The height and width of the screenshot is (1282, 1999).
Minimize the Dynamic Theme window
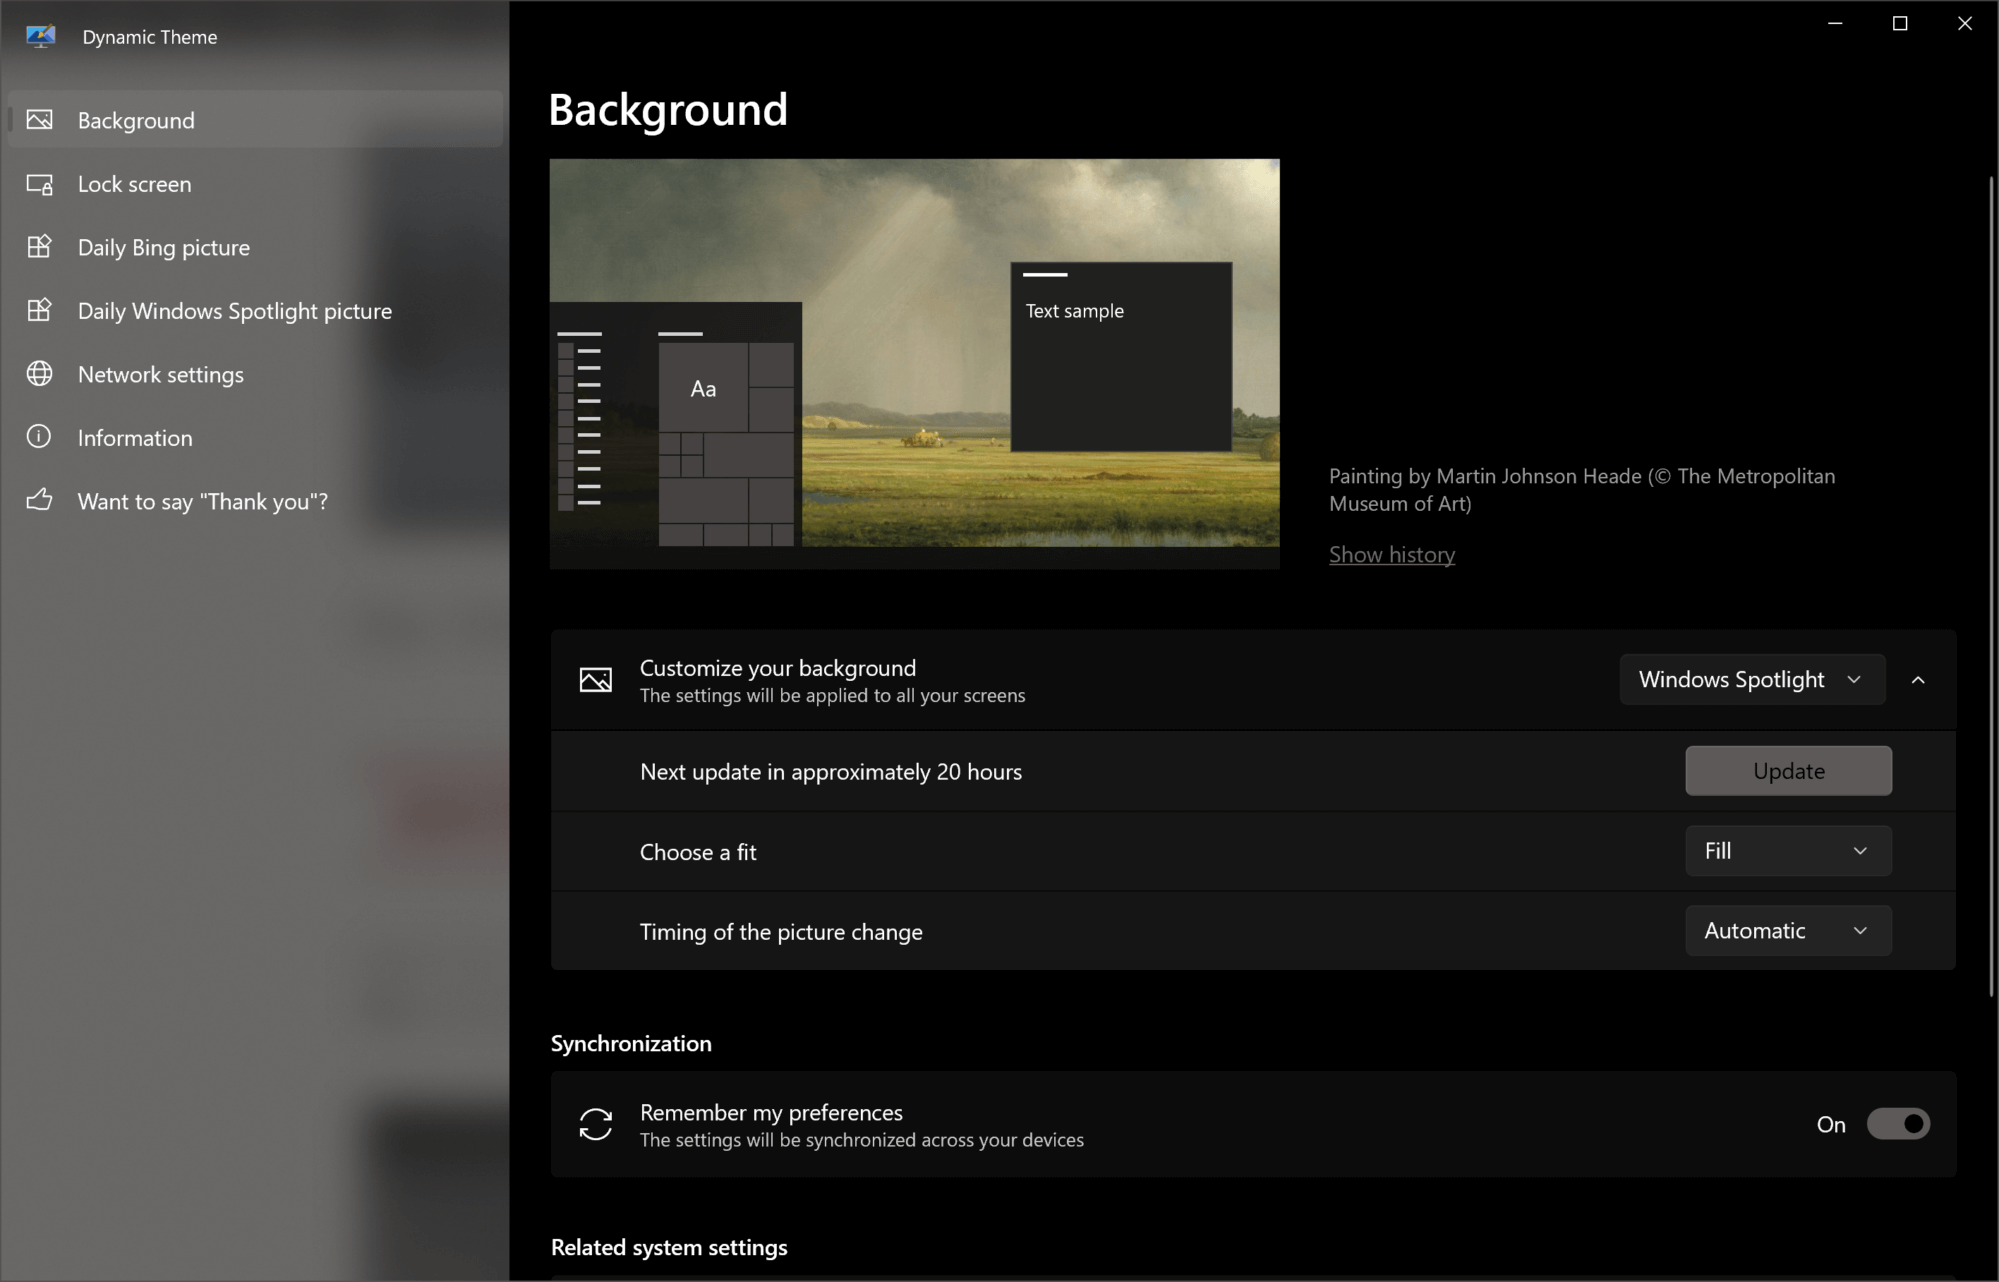click(x=1835, y=24)
